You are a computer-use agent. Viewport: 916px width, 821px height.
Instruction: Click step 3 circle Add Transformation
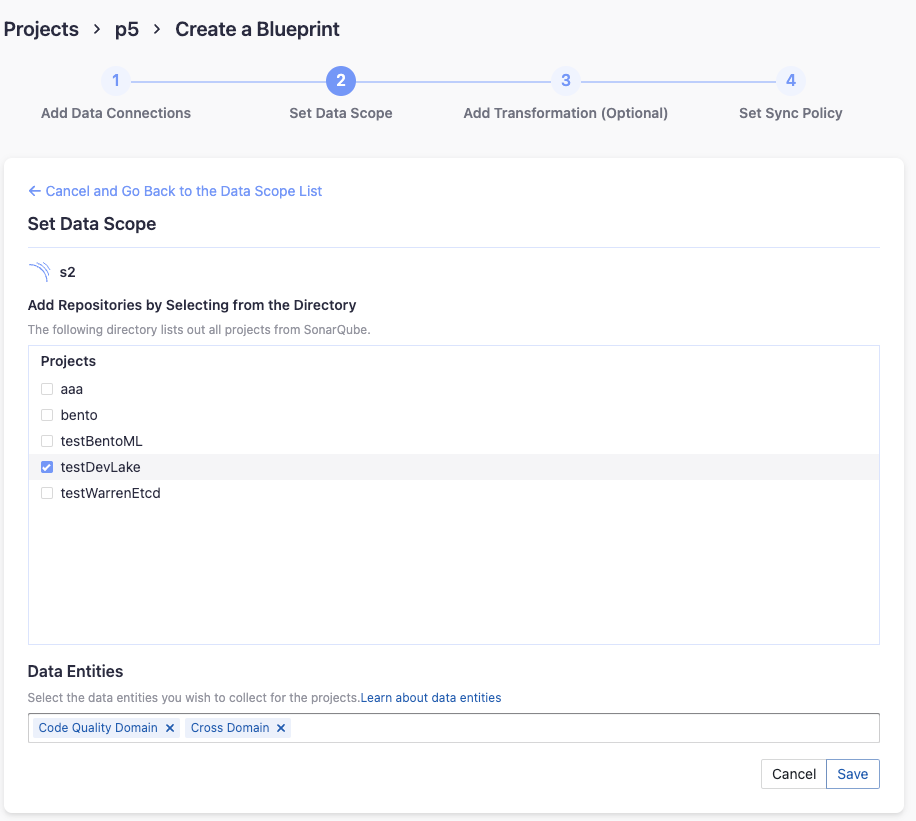[x=566, y=81]
